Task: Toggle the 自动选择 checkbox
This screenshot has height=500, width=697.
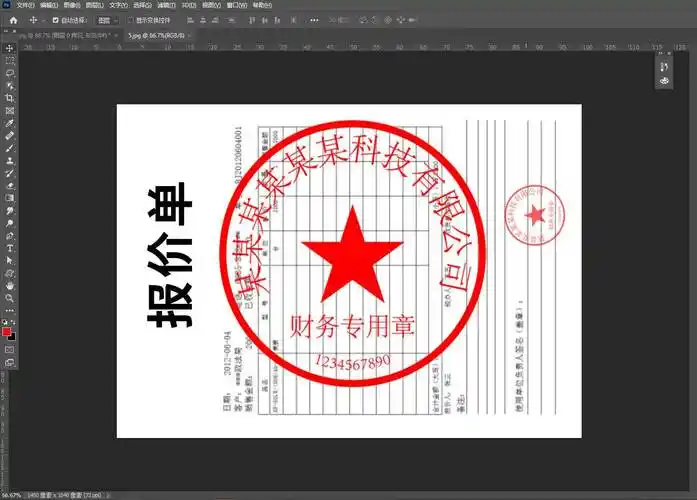Action: 56,20
